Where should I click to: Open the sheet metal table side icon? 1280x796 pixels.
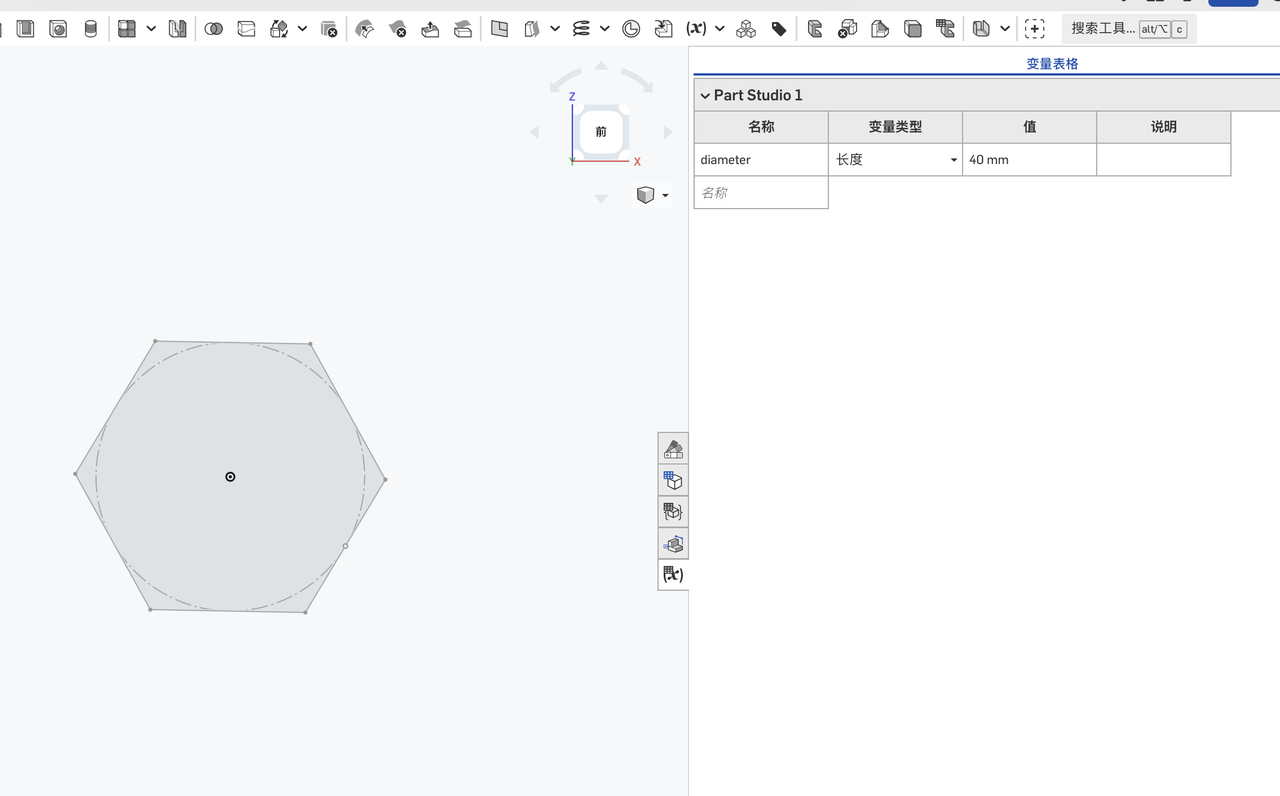pyautogui.click(x=673, y=544)
